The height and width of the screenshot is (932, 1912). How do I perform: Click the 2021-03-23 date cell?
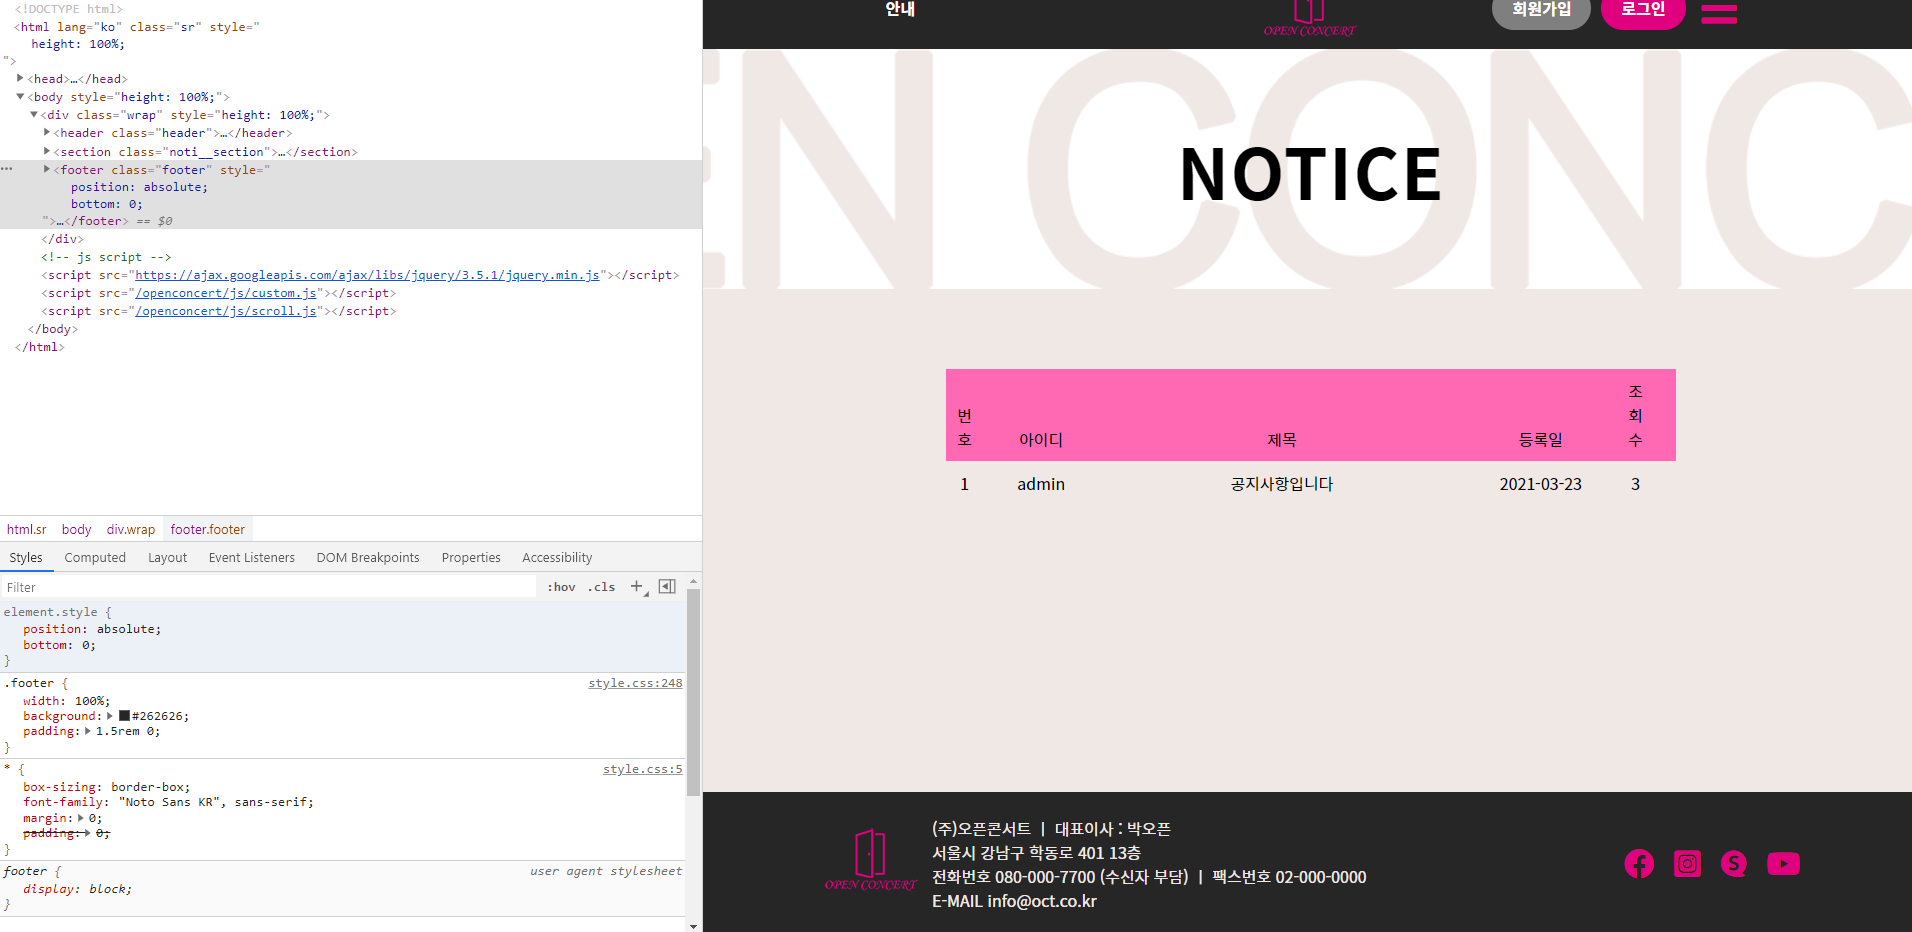coord(1540,484)
